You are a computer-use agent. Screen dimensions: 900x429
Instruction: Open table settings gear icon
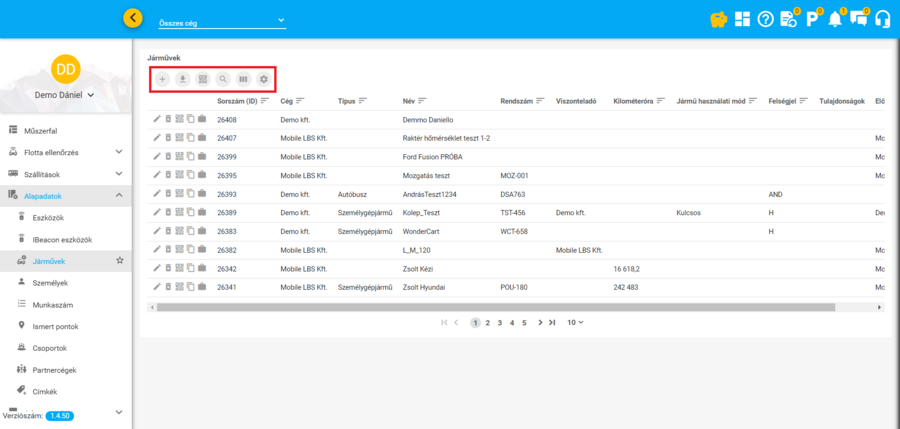[264, 79]
